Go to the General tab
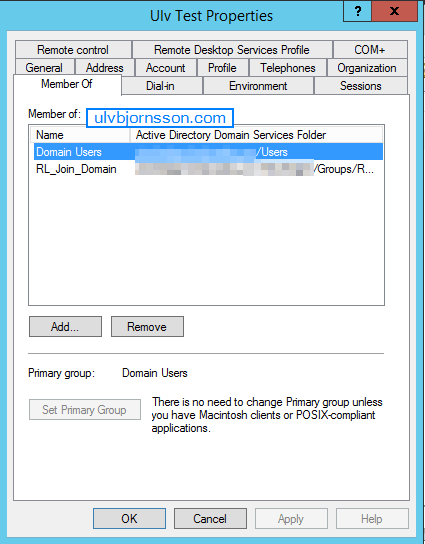This screenshot has height=544, width=425. point(44,68)
